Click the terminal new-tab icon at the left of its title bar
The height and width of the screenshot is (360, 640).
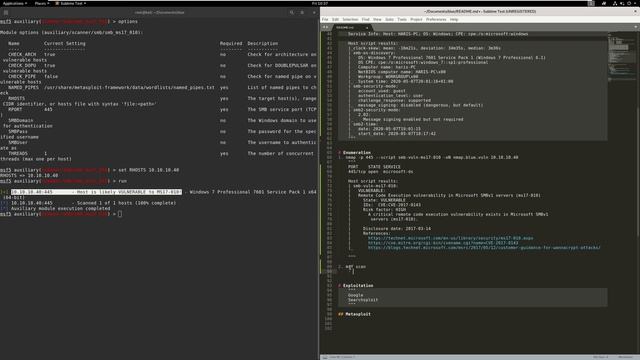coord(6,12)
